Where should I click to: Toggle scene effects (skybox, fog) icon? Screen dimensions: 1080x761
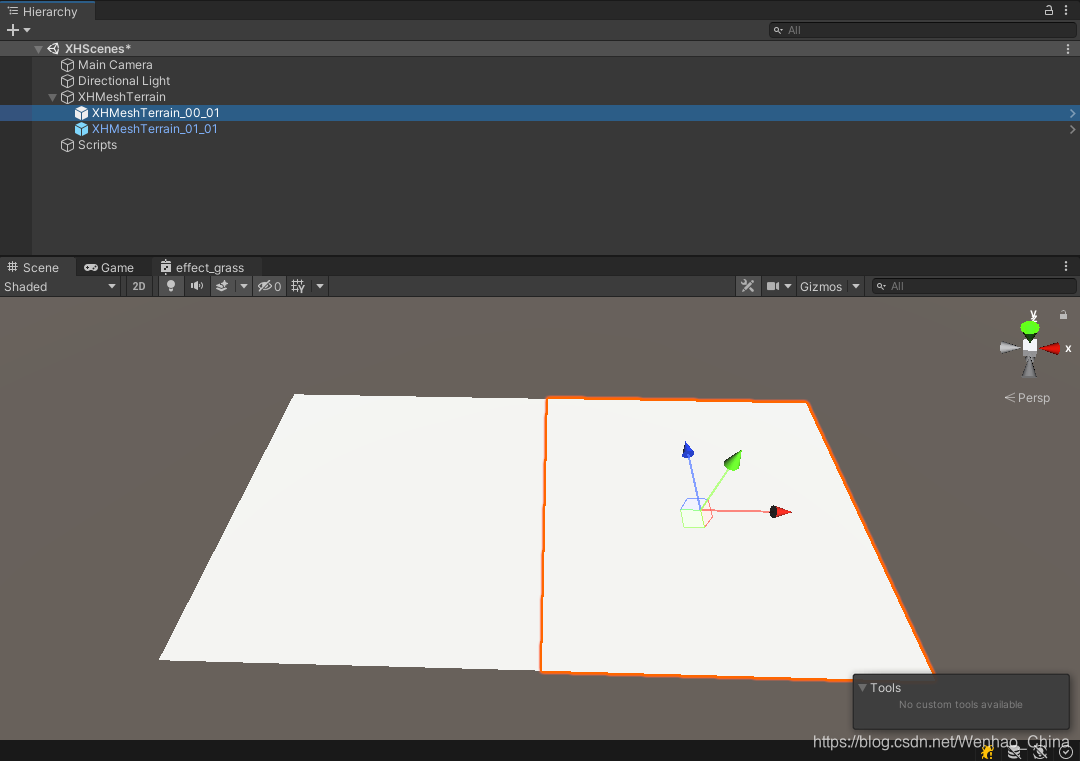tap(222, 286)
